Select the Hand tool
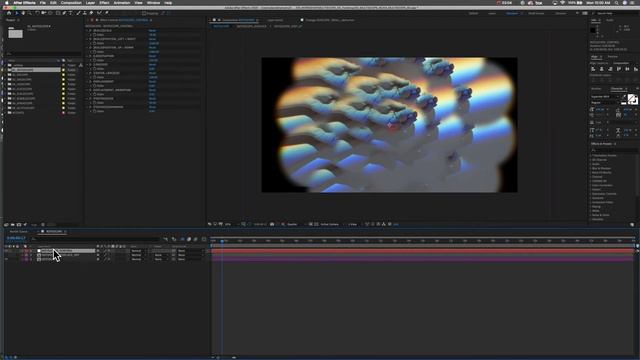The width and height of the screenshot is (640, 360). tap(23, 13)
